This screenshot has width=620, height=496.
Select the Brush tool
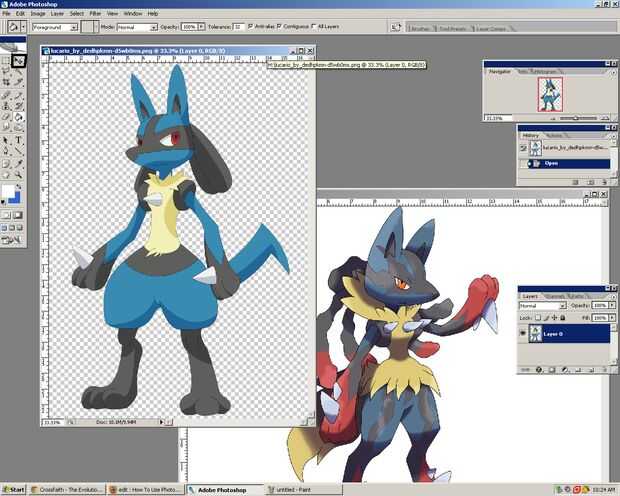click(18, 95)
